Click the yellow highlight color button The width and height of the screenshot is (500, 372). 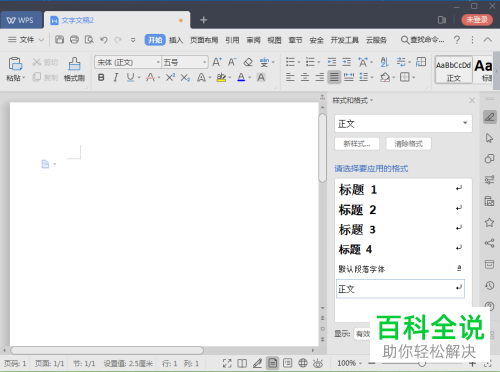[221, 78]
